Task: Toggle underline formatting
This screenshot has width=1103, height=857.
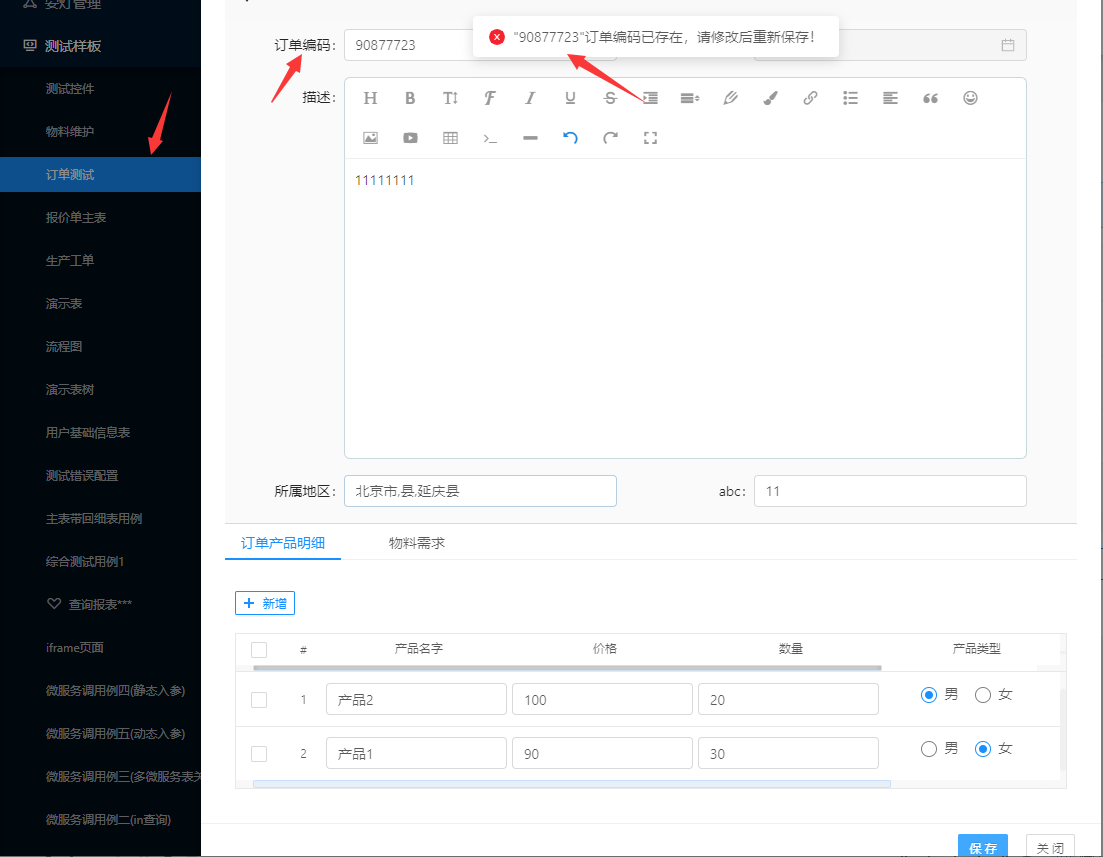Action: pos(570,98)
